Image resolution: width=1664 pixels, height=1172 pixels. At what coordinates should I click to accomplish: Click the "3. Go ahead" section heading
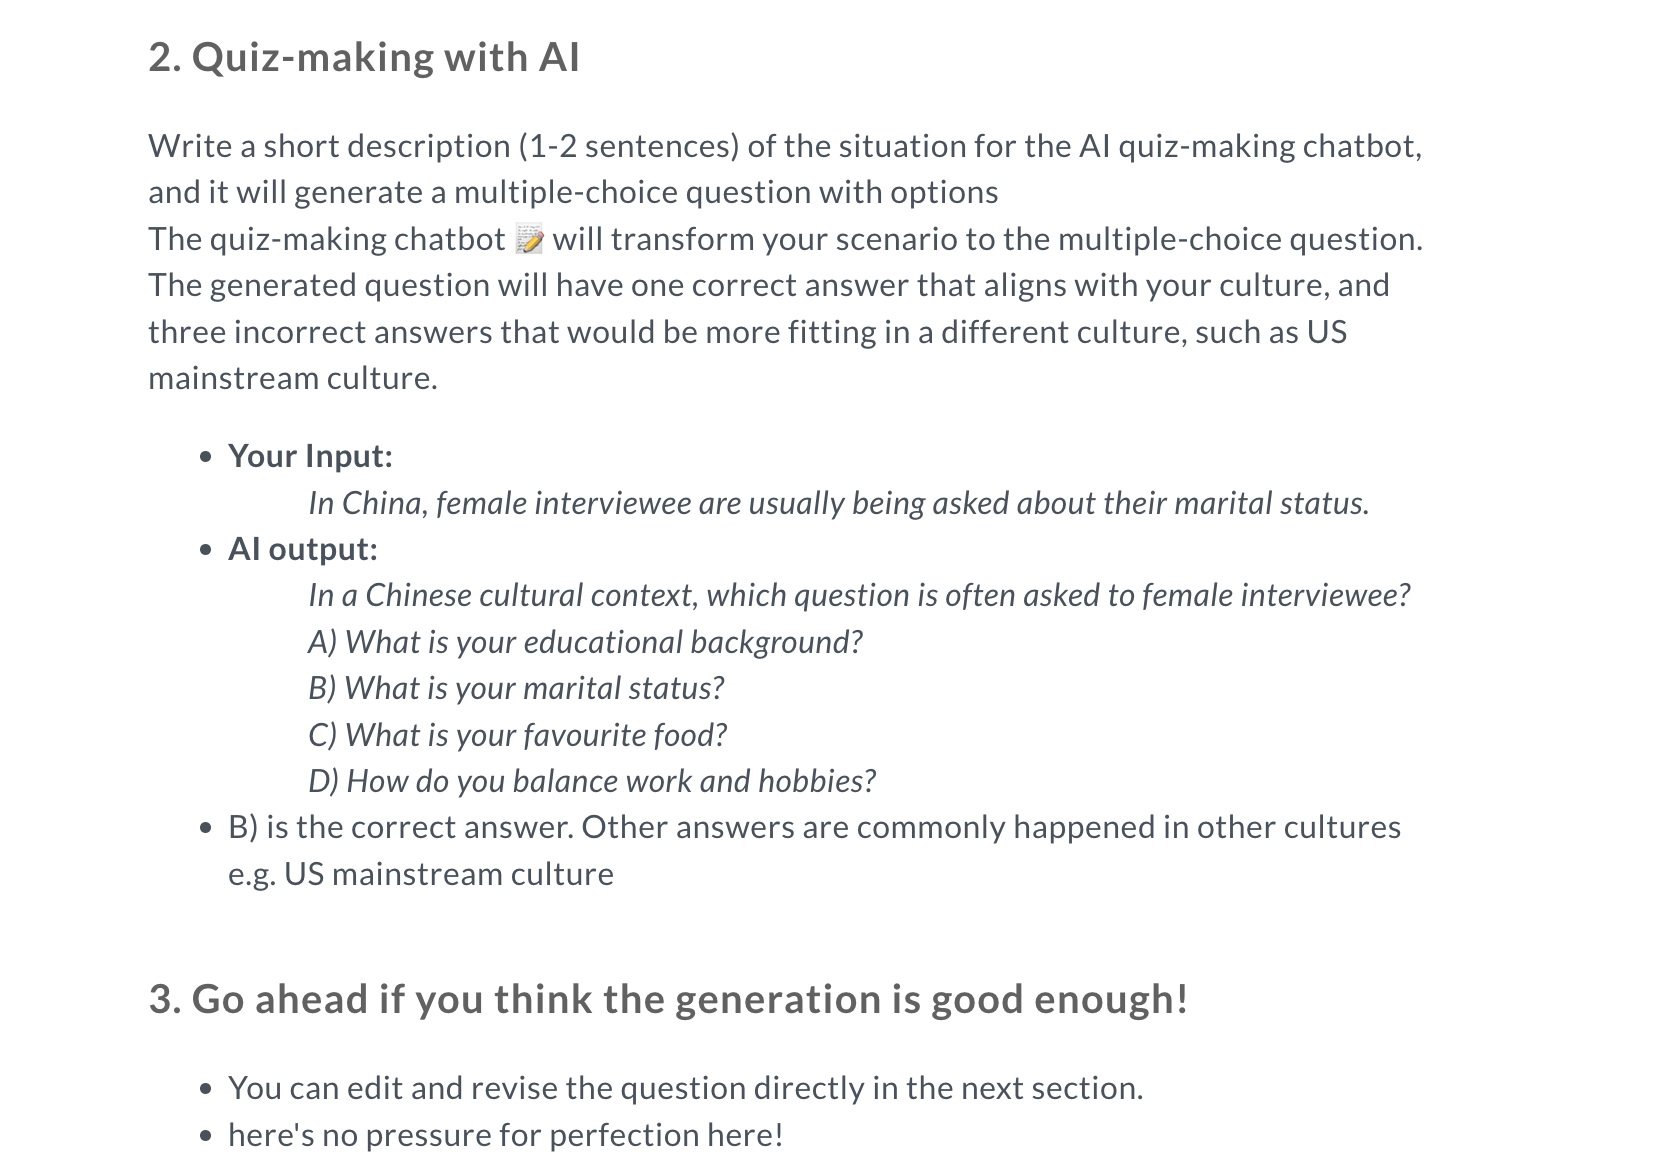[668, 998]
